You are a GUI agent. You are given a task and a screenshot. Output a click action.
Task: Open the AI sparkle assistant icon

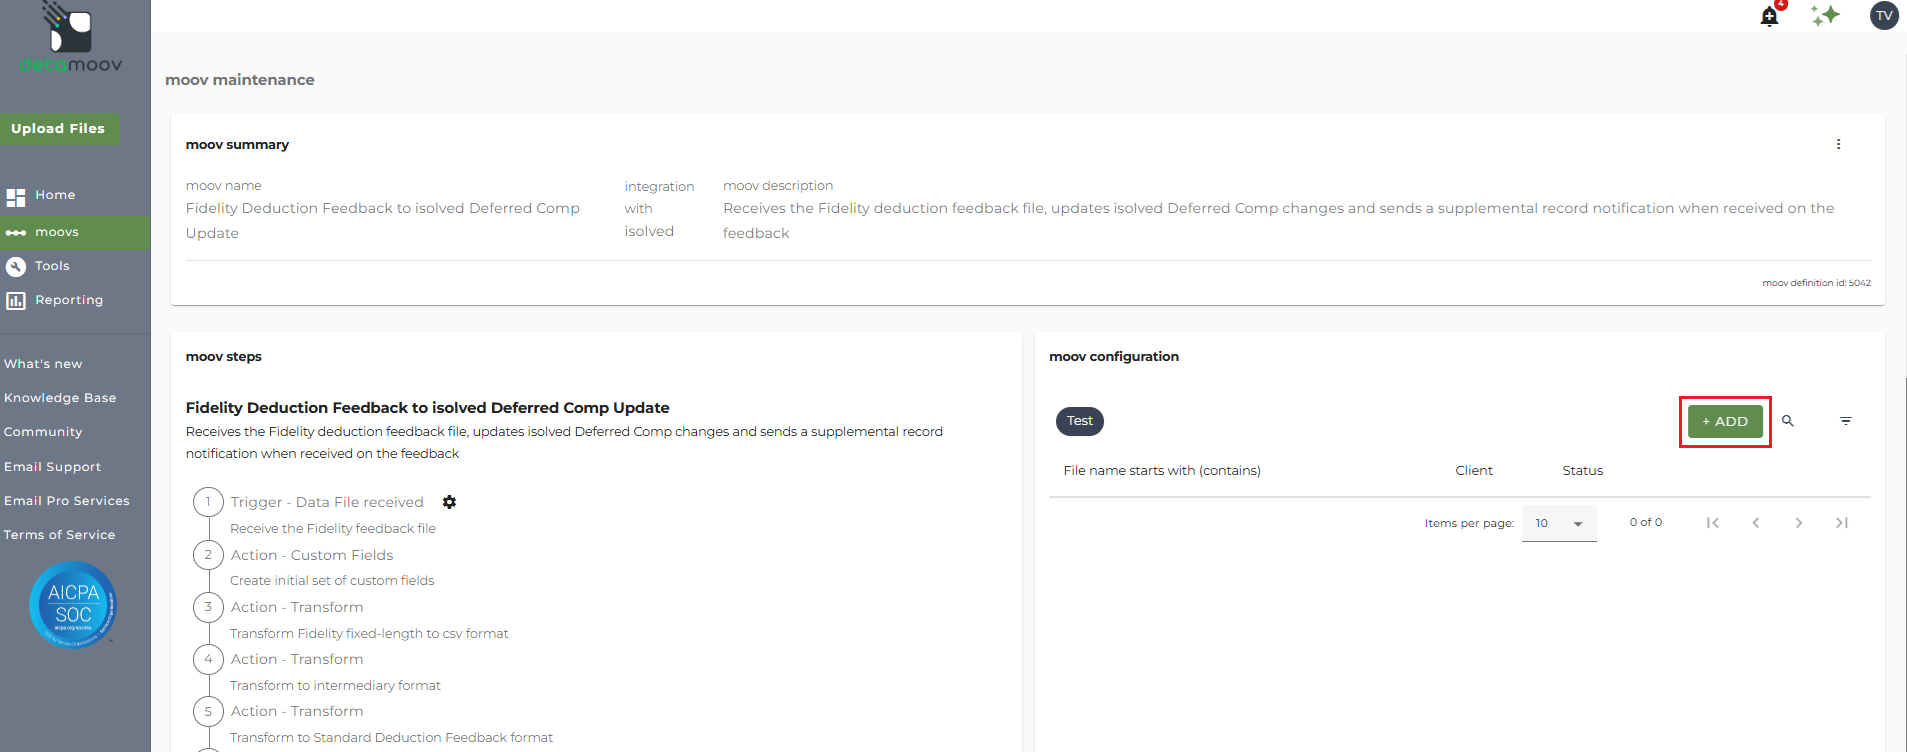[x=1825, y=15]
